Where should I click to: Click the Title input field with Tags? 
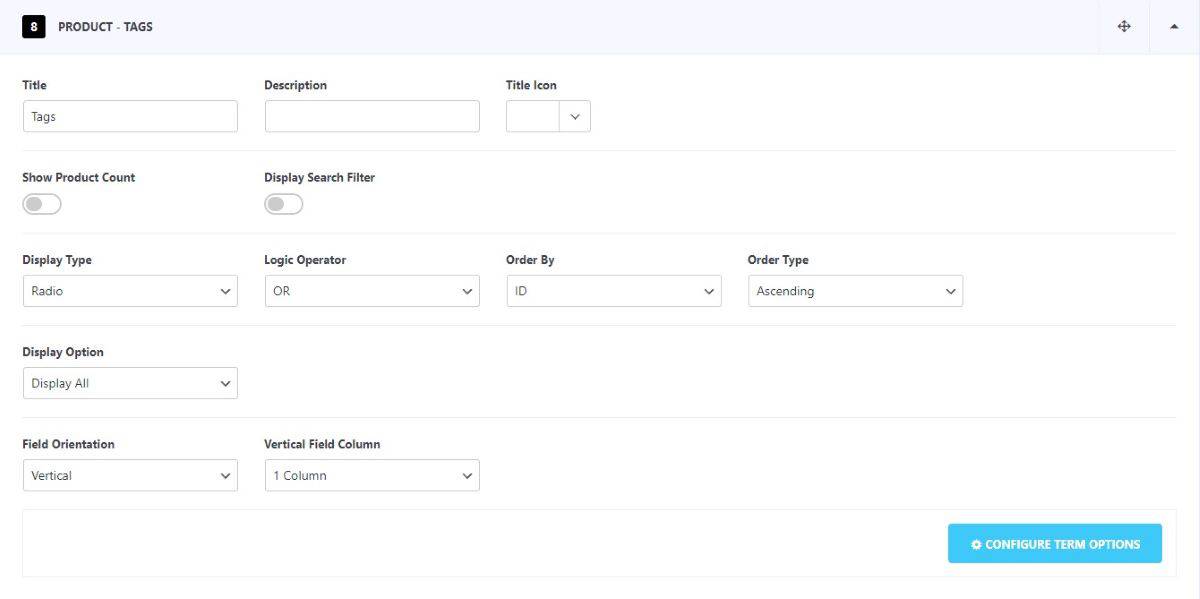point(130,116)
